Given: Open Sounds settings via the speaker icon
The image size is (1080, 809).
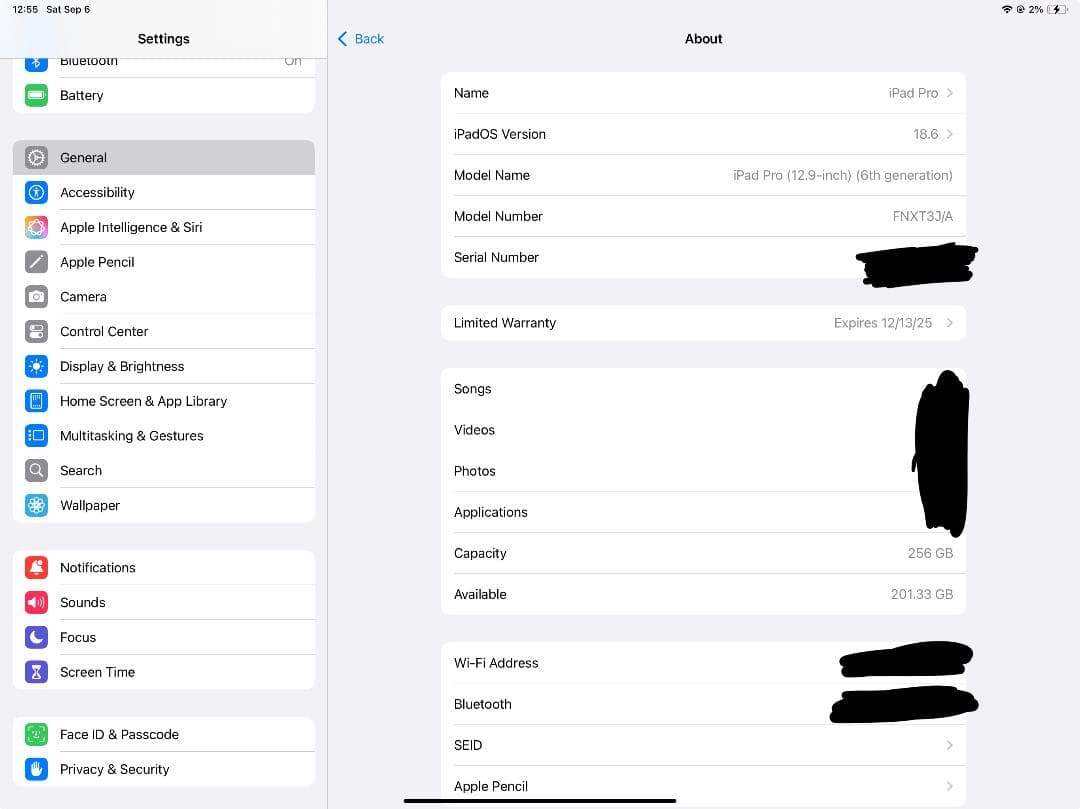Looking at the screenshot, I should click(36, 602).
